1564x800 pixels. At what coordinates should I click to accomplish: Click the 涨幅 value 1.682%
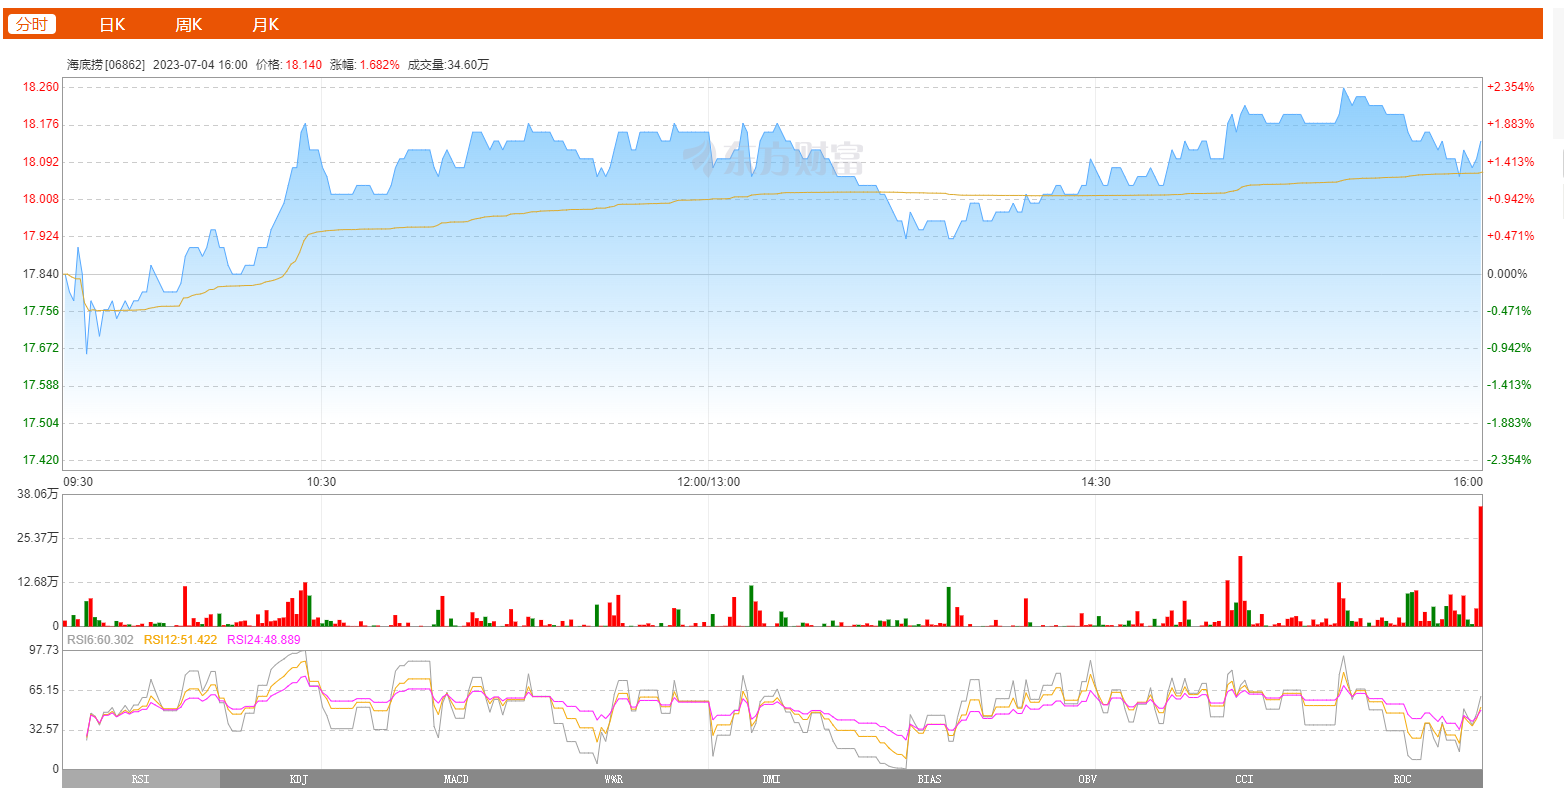(380, 64)
